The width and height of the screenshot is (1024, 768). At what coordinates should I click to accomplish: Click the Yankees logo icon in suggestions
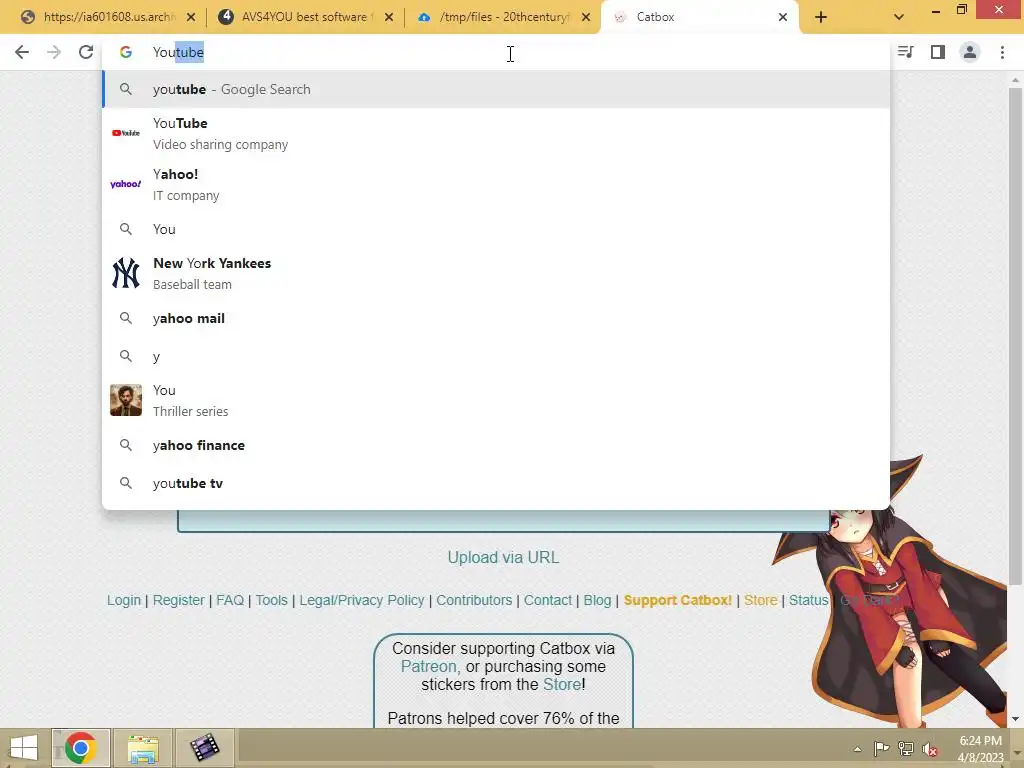pyautogui.click(x=125, y=273)
